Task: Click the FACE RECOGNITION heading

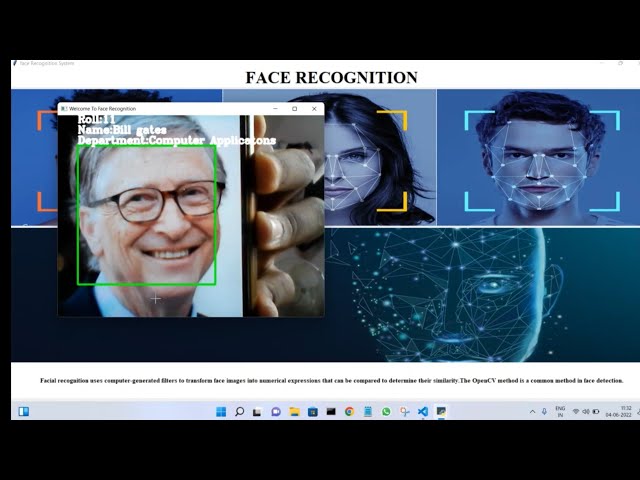Action: click(331, 78)
